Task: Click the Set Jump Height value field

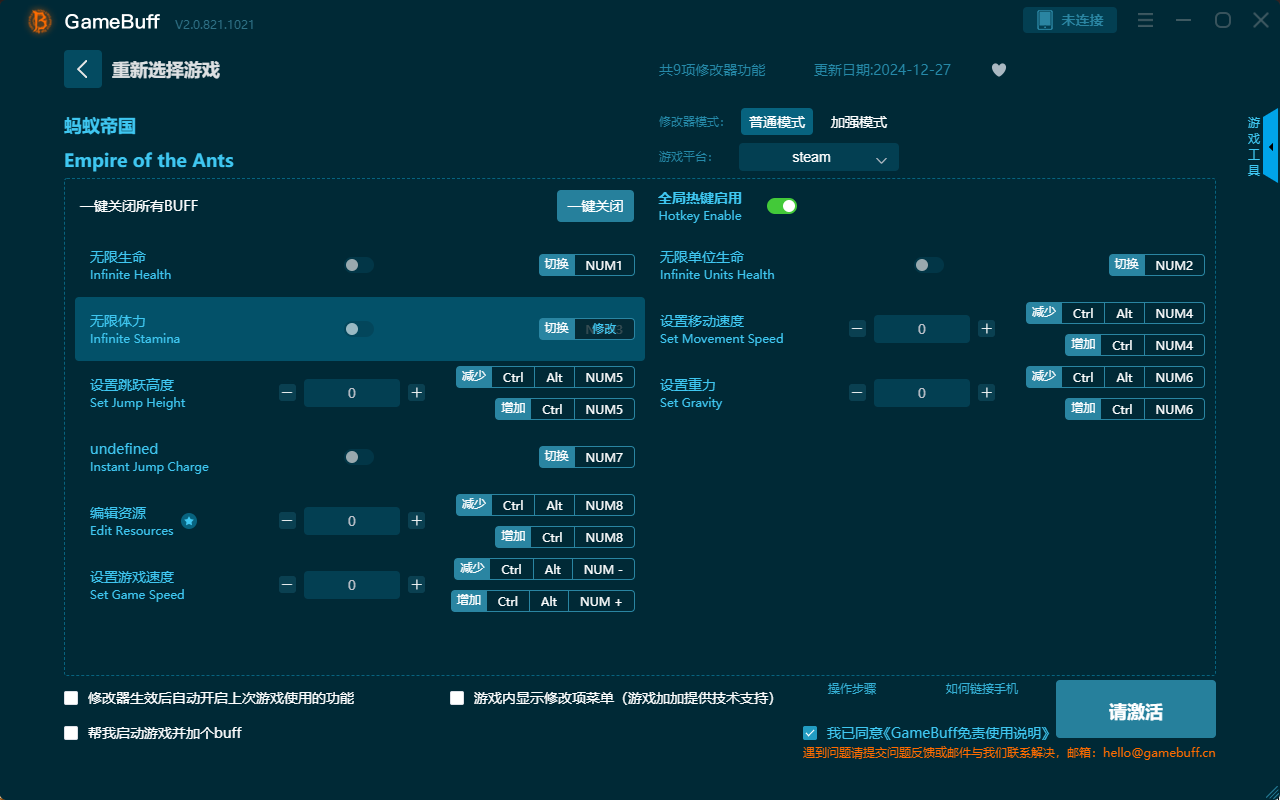Action: (352, 393)
